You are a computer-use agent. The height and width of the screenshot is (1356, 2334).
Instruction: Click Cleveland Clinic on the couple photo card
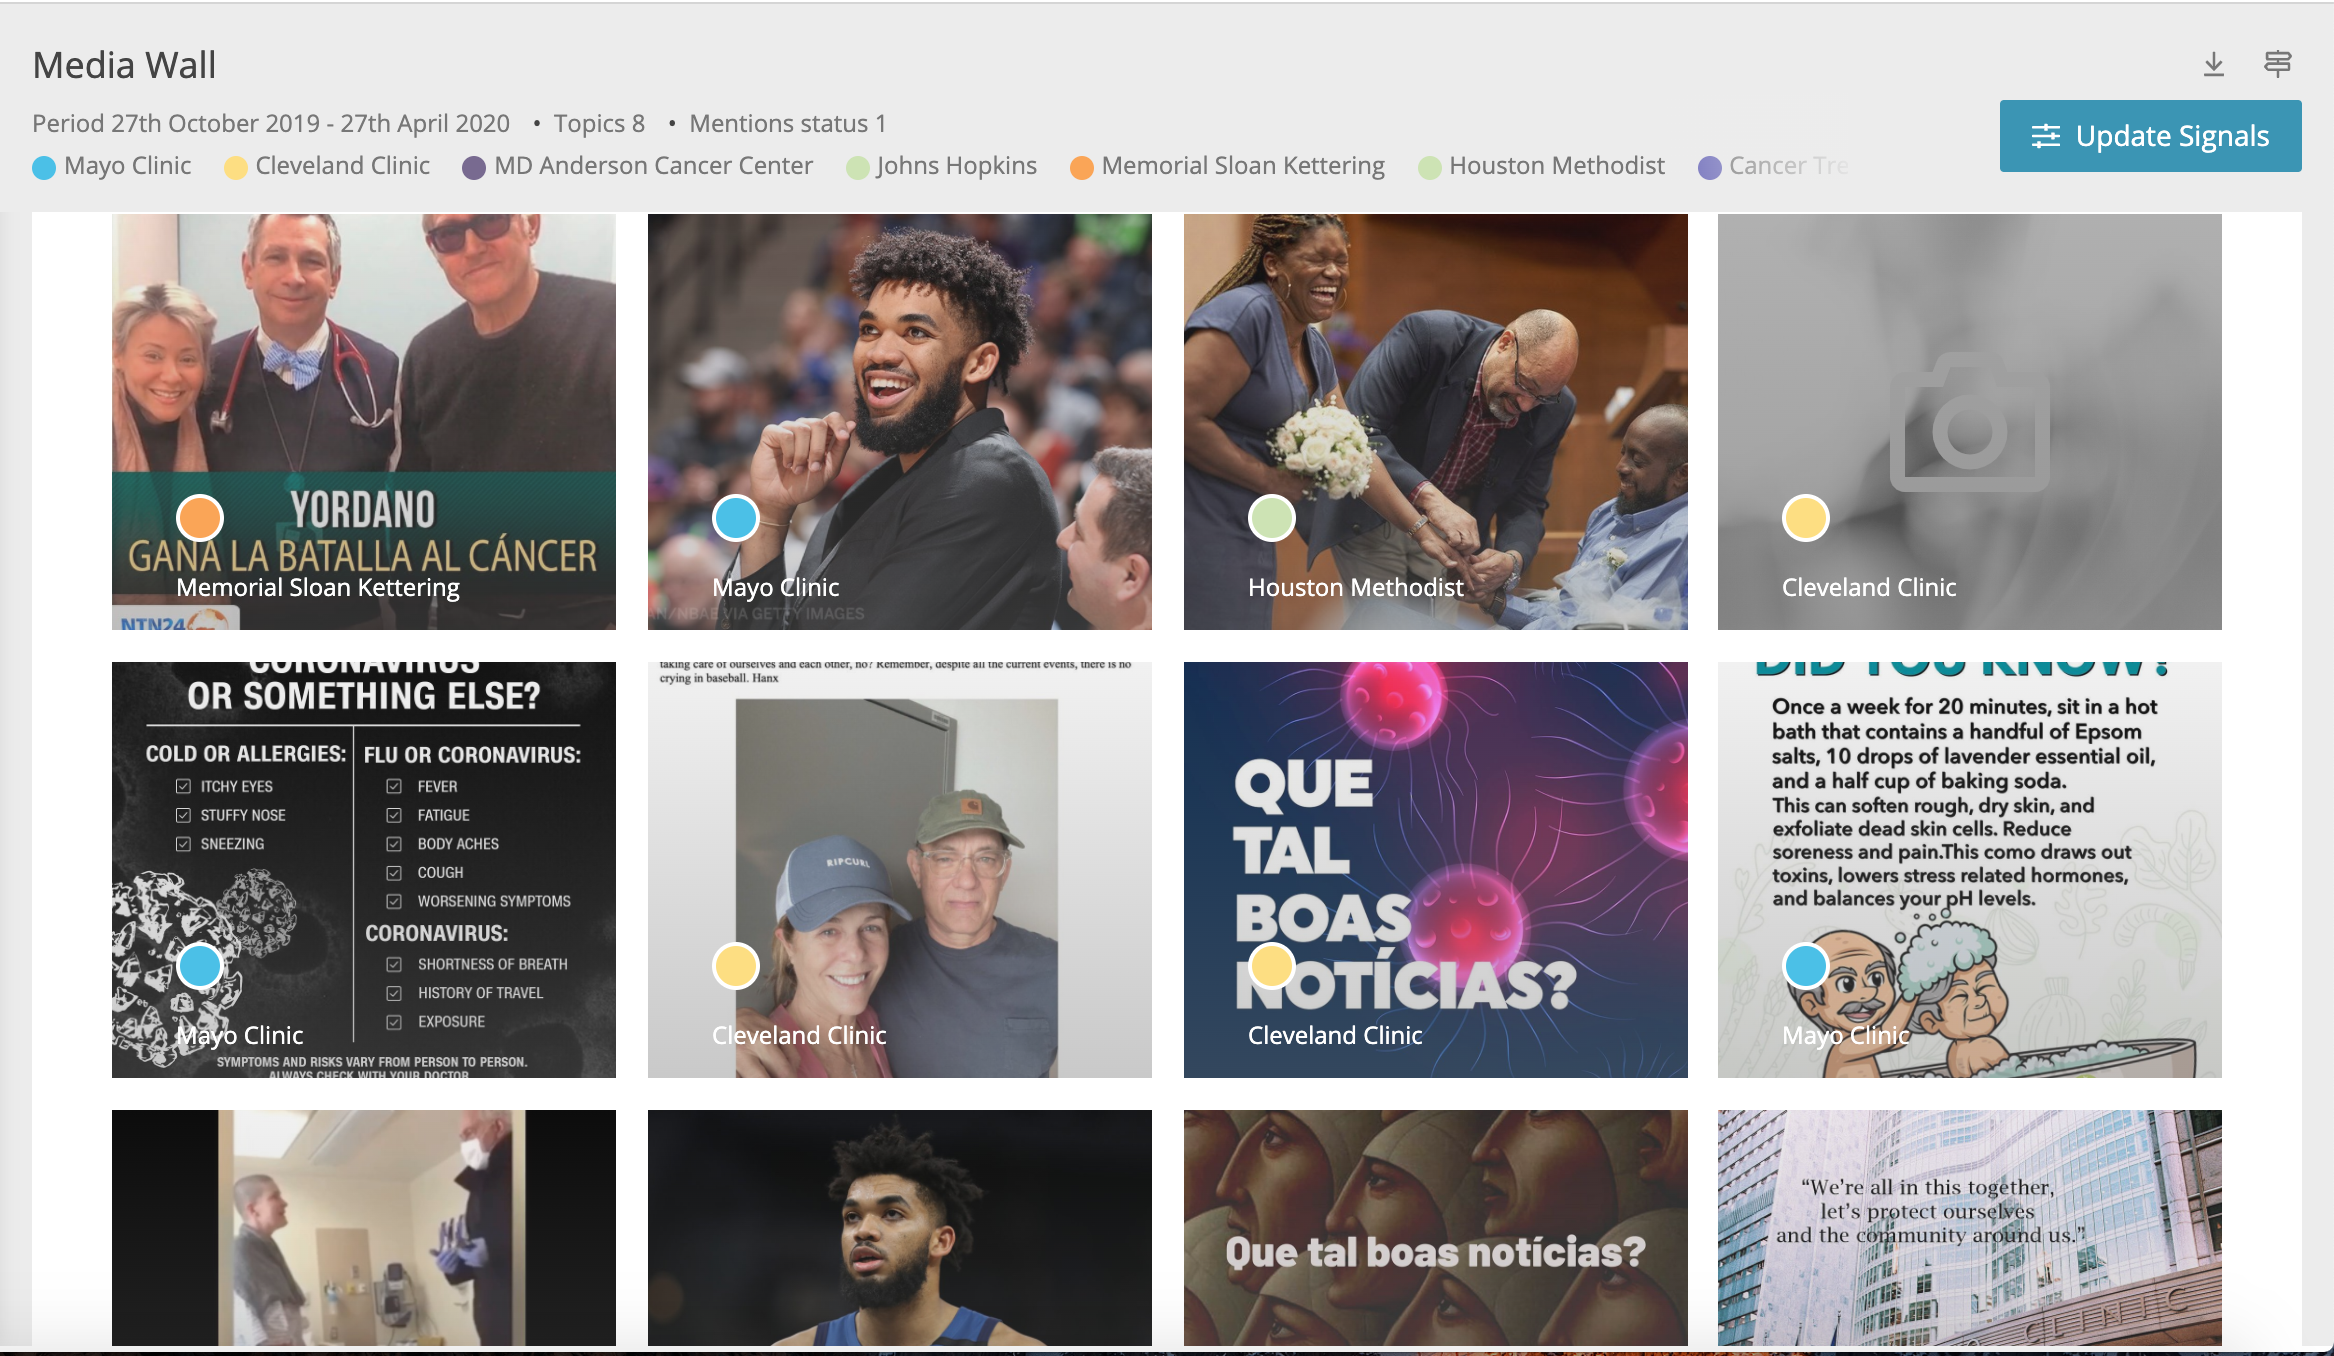(x=799, y=1036)
